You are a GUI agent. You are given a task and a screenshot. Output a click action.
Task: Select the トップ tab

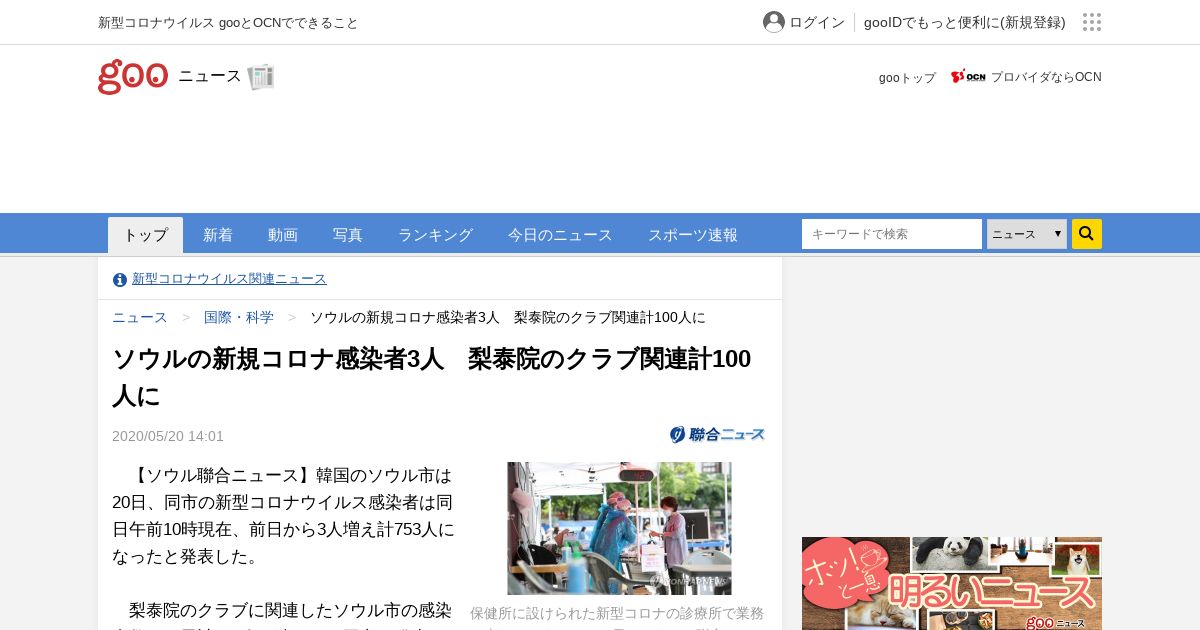145,235
